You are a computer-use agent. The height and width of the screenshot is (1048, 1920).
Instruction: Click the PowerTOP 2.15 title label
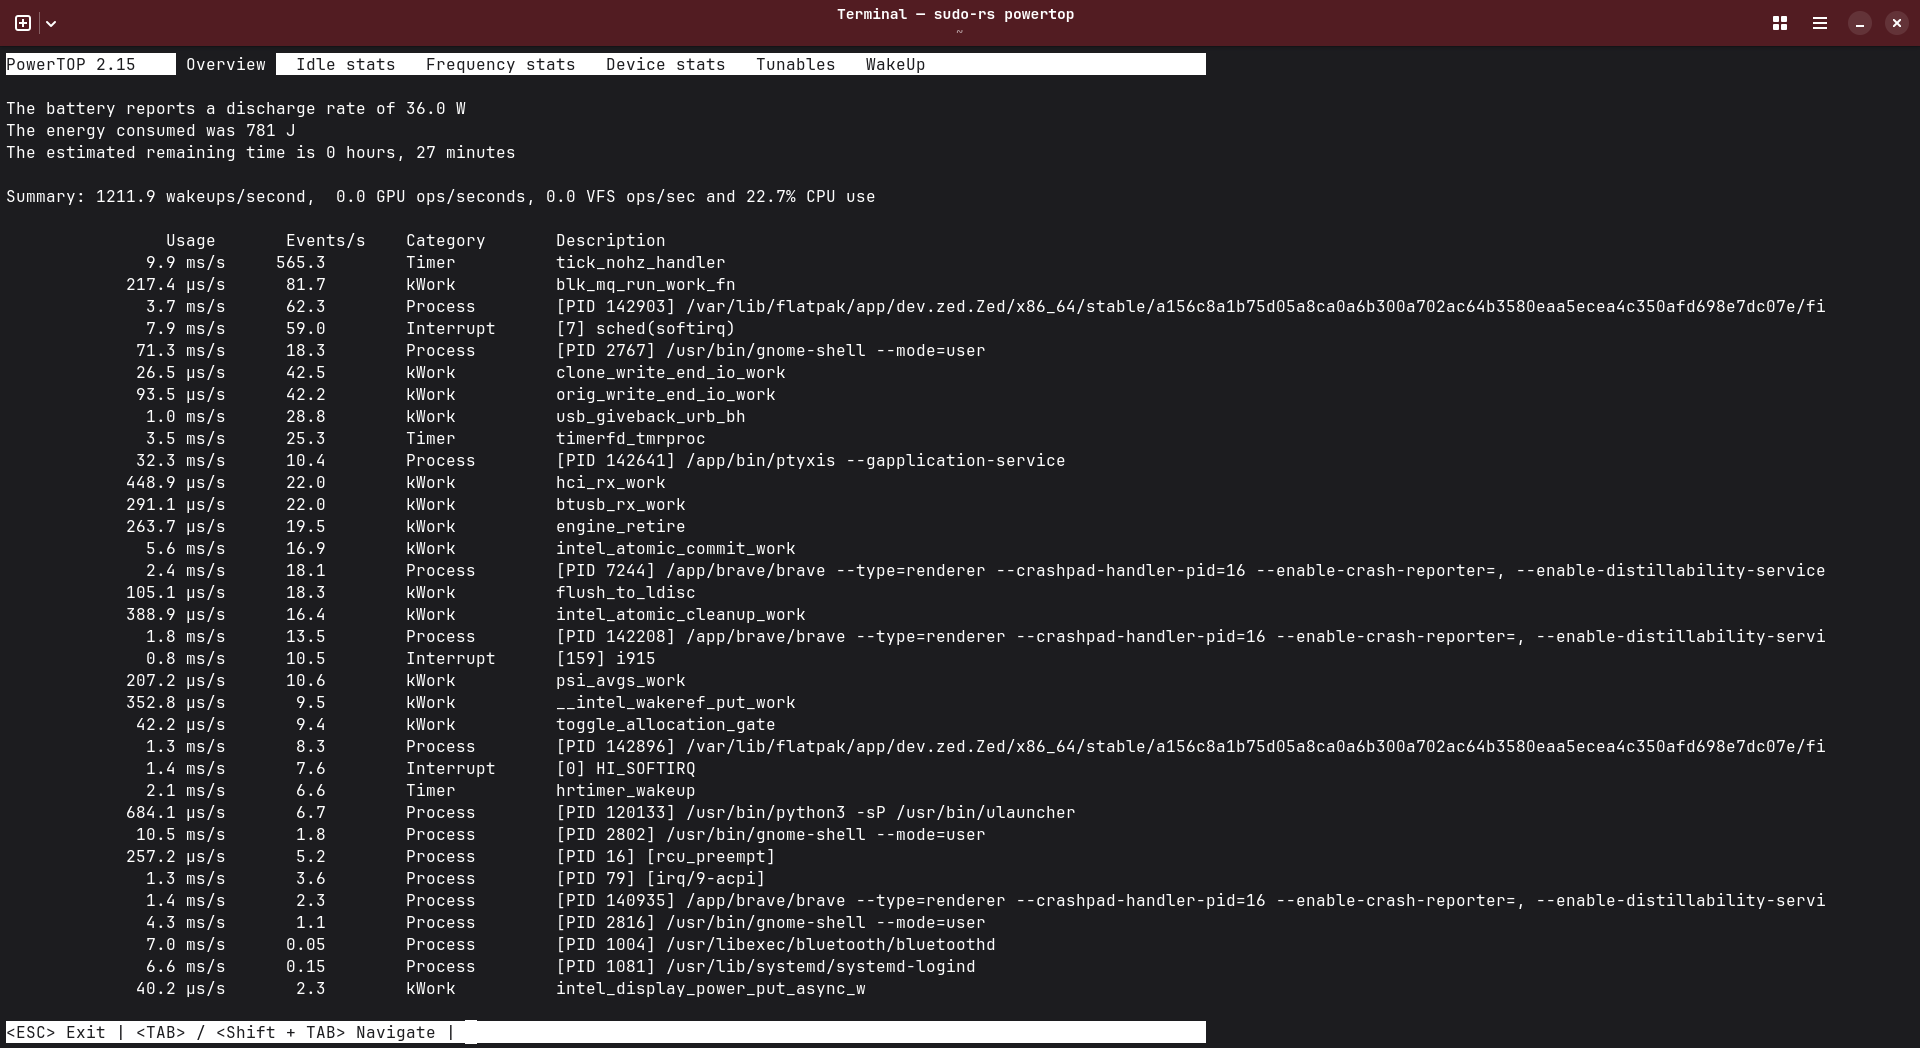[71, 64]
